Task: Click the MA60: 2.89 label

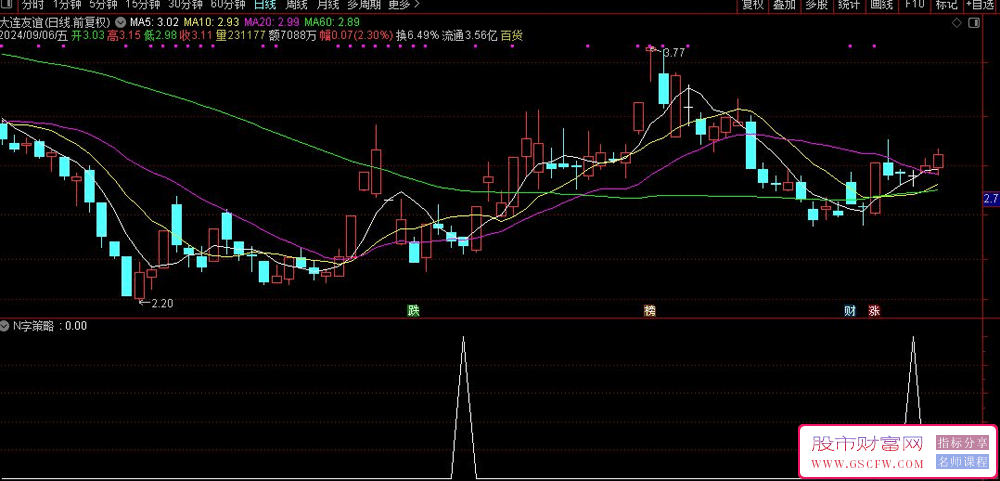Action: pyautogui.click(x=332, y=22)
